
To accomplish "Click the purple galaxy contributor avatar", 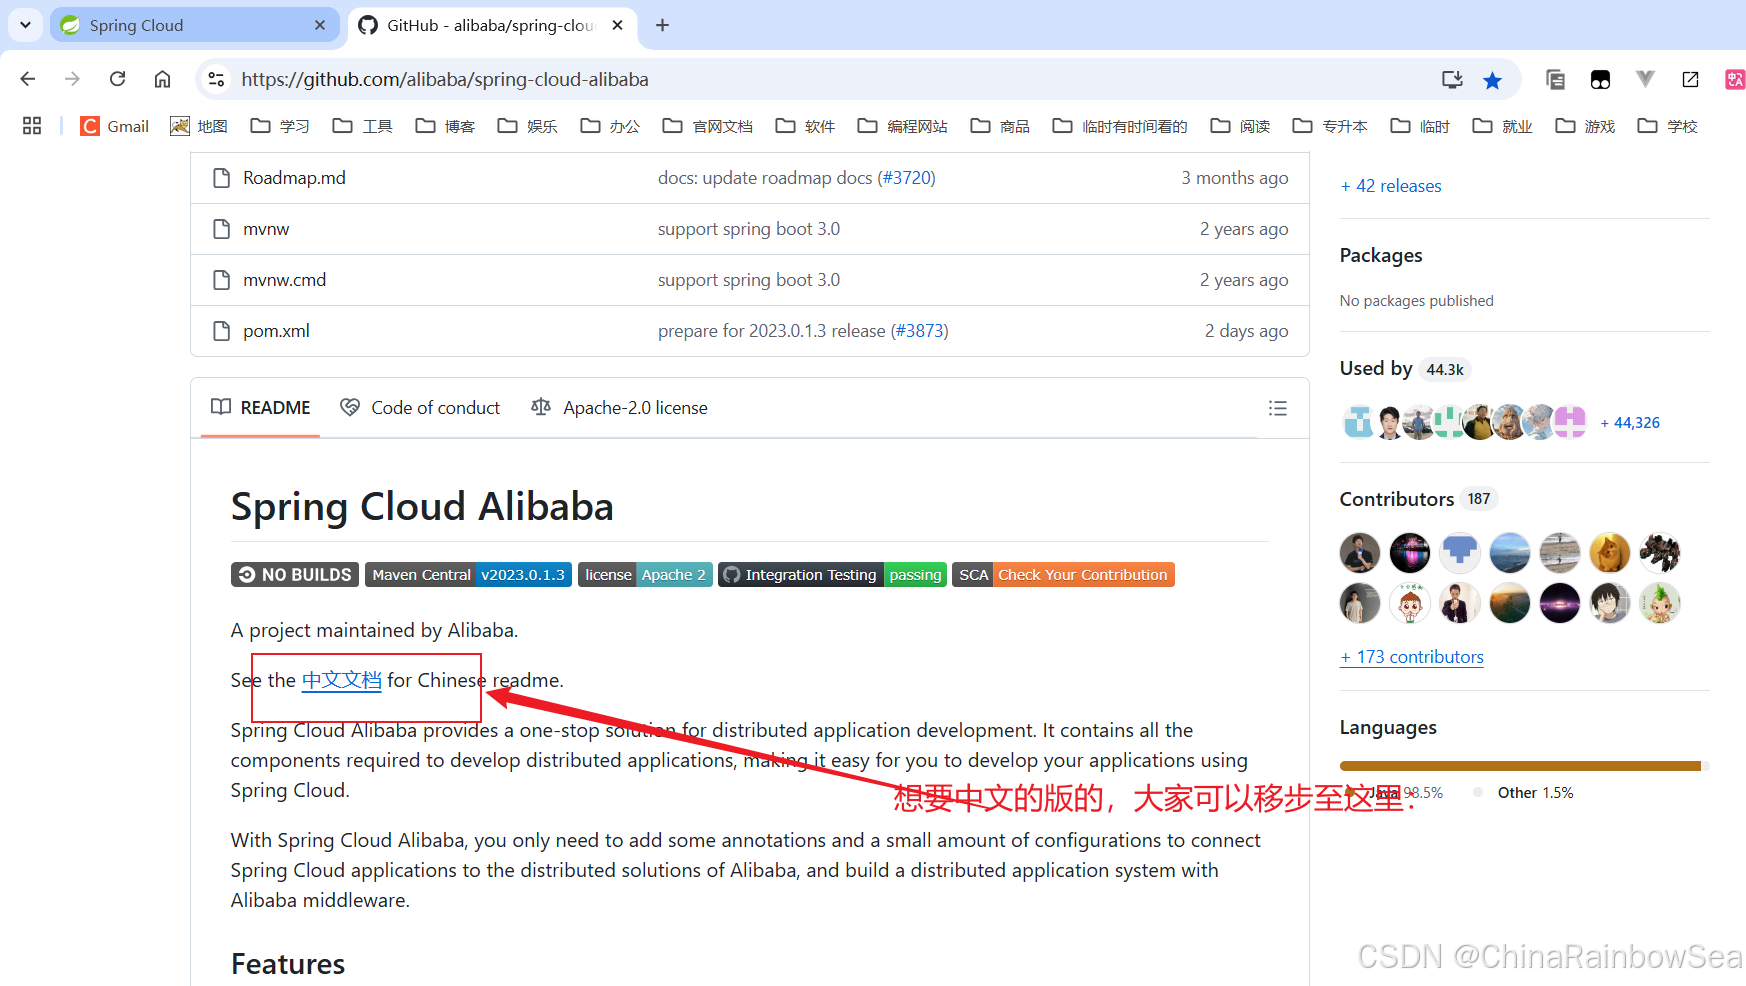I will click(1560, 603).
